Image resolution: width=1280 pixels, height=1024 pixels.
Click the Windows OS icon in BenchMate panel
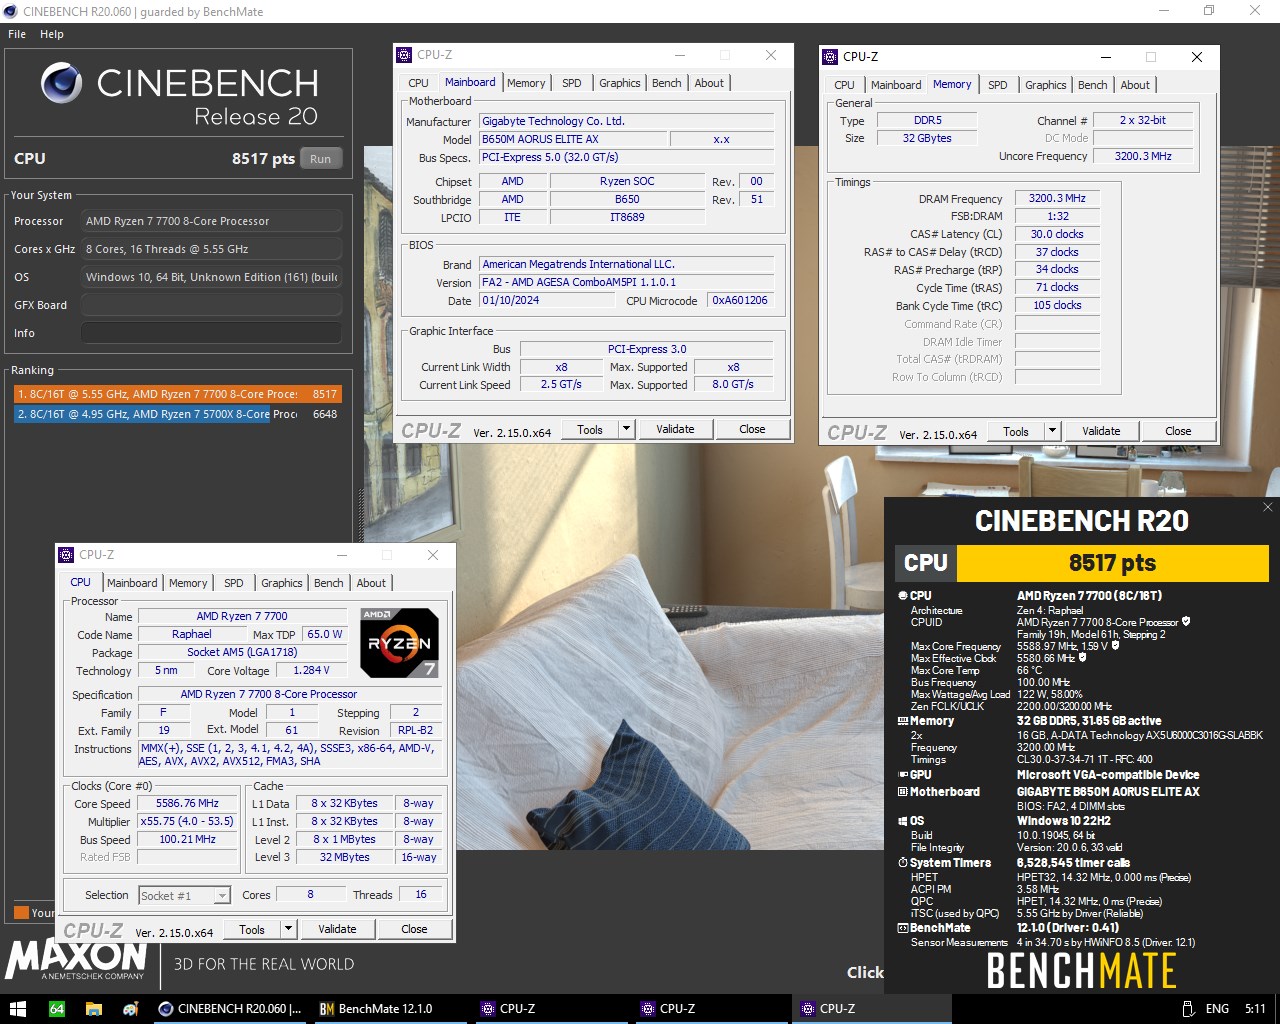(x=903, y=821)
